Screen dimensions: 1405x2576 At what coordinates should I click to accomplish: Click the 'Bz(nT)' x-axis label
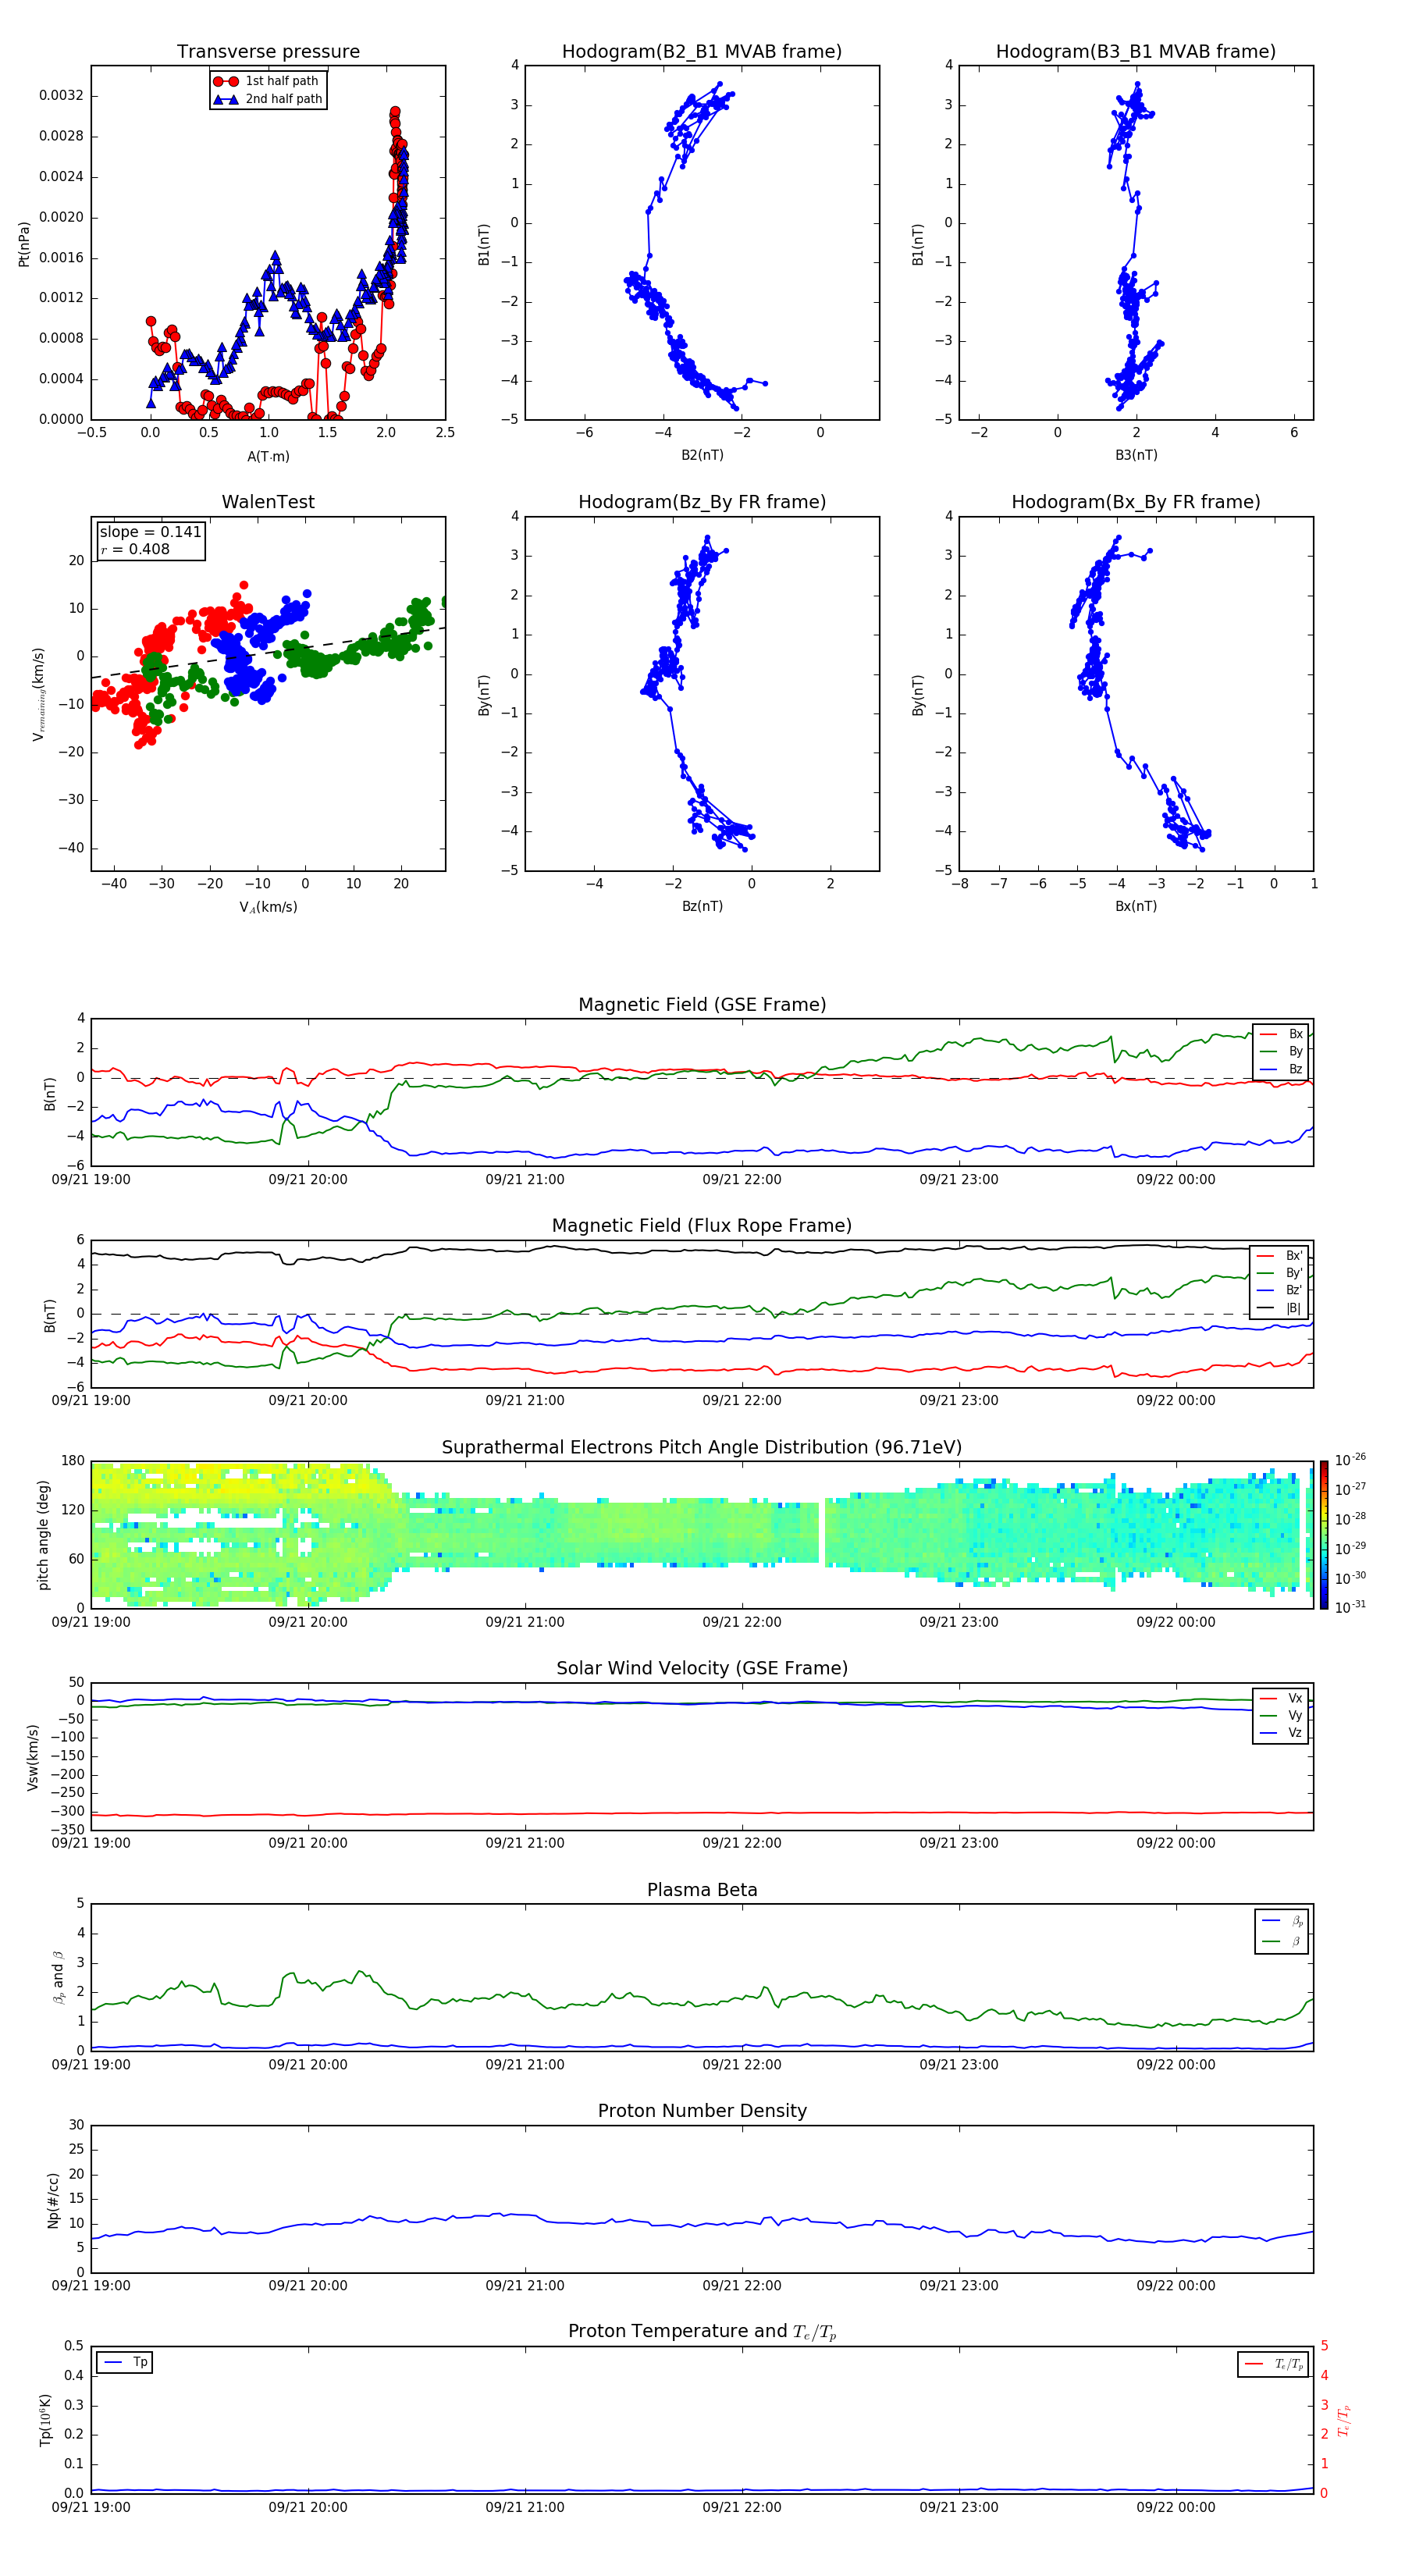point(702,907)
